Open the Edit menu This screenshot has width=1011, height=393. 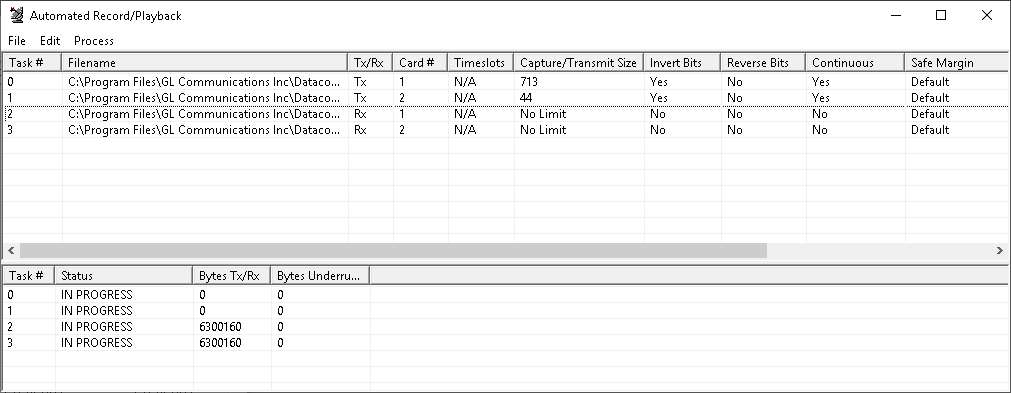click(x=50, y=41)
